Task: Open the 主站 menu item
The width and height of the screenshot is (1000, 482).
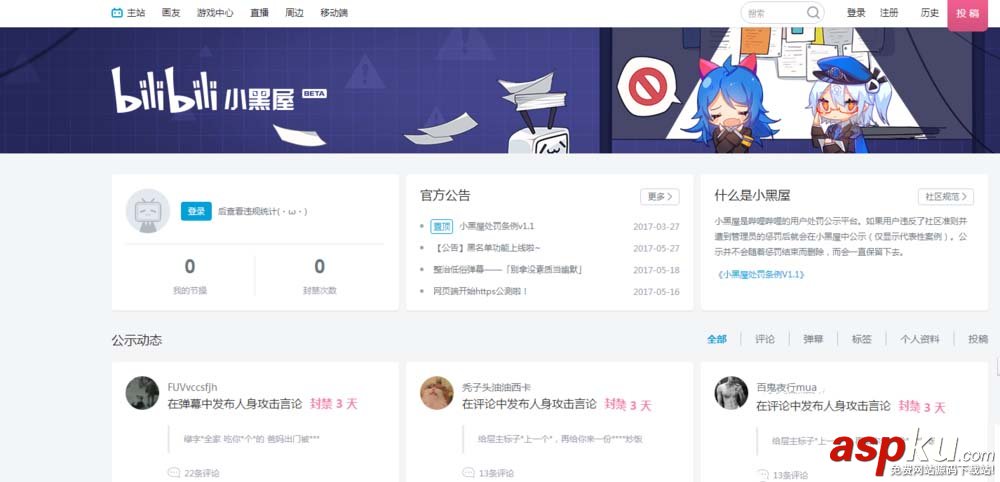Action: [x=136, y=13]
